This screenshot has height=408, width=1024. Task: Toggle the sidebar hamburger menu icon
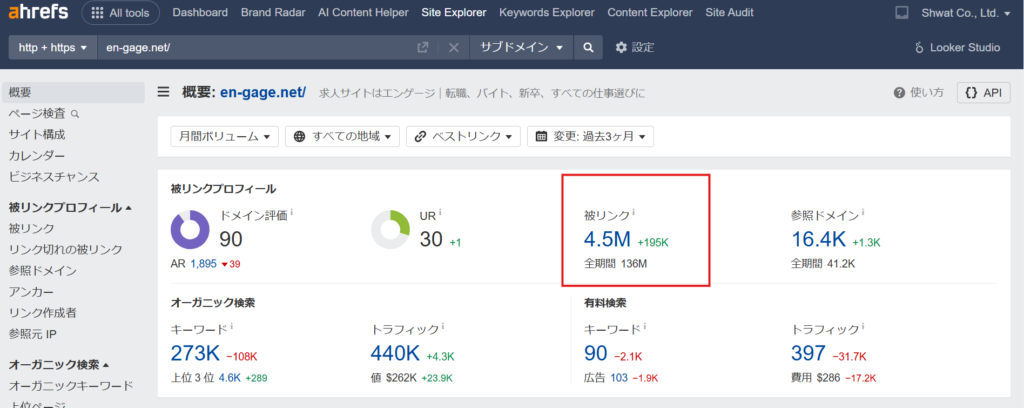coord(163,92)
